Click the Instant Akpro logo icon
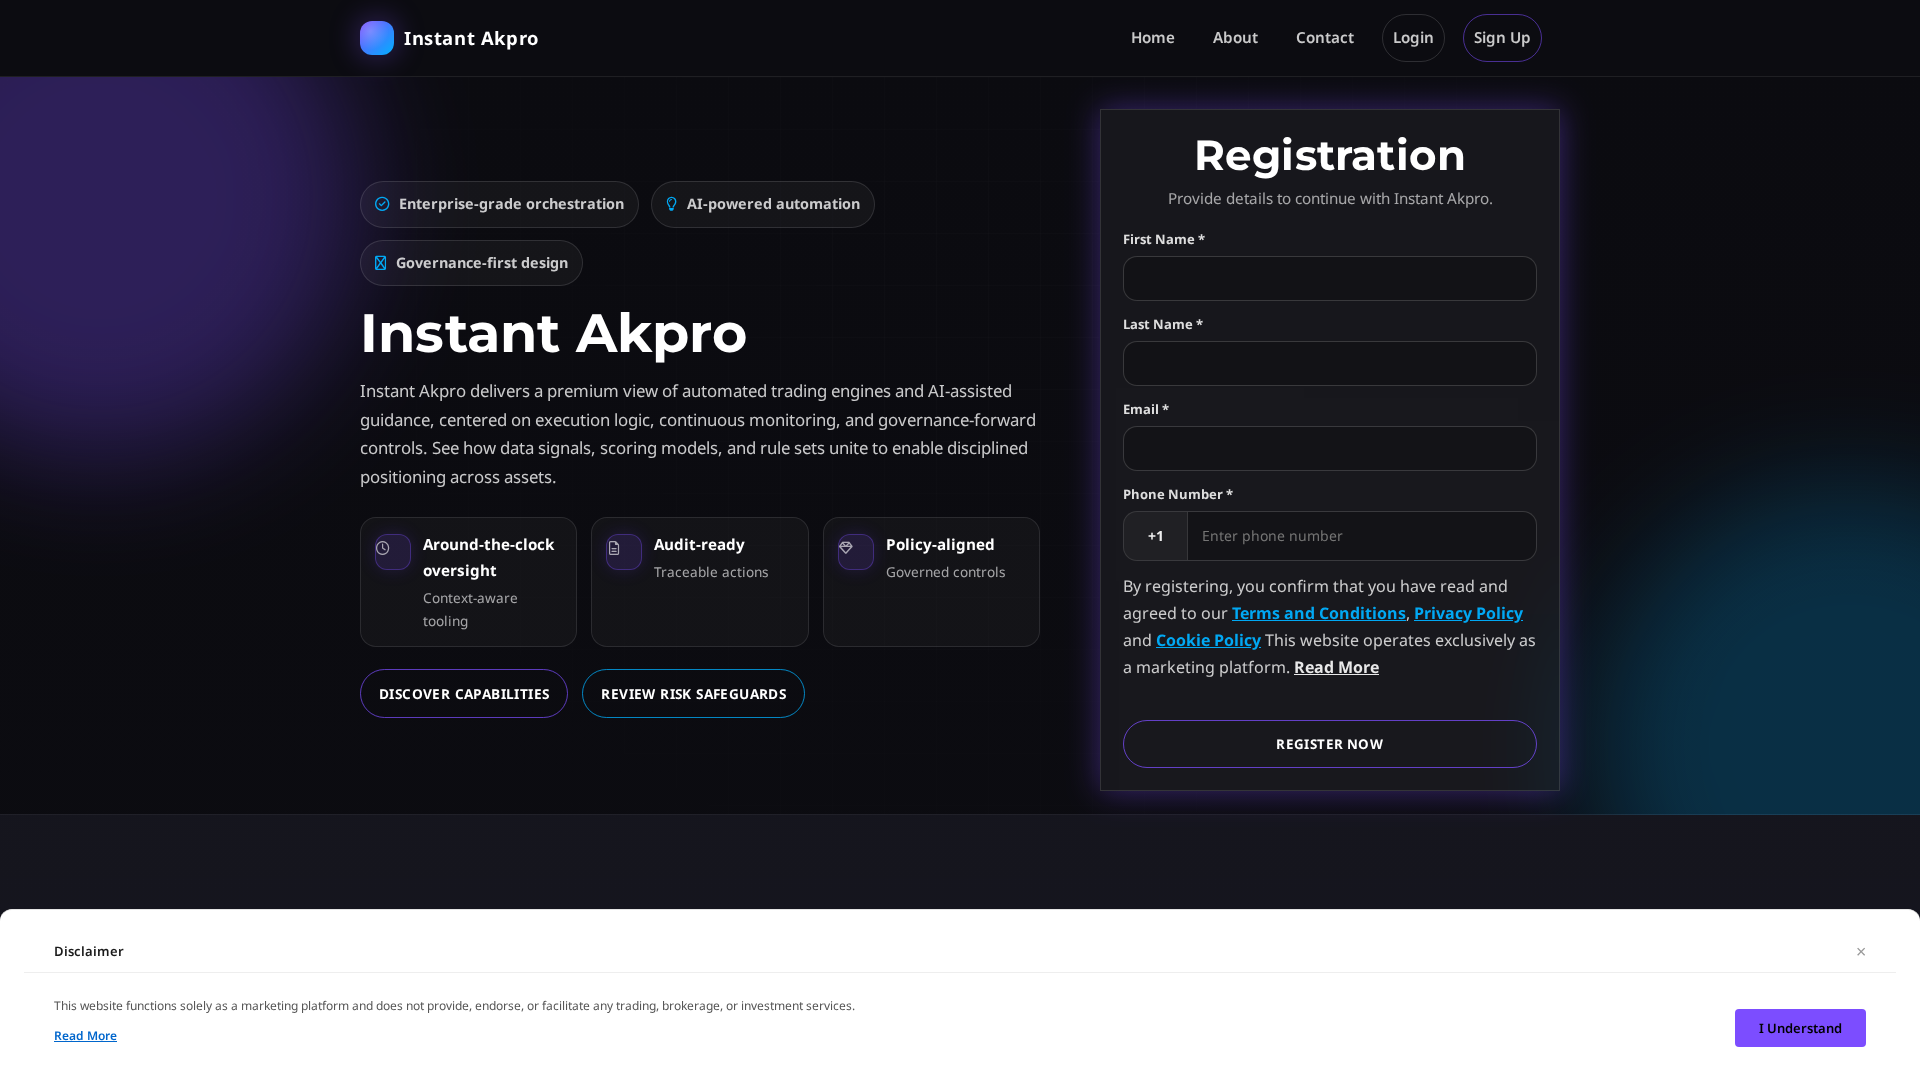This screenshot has width=1920, height=1080. coord(377,38)
